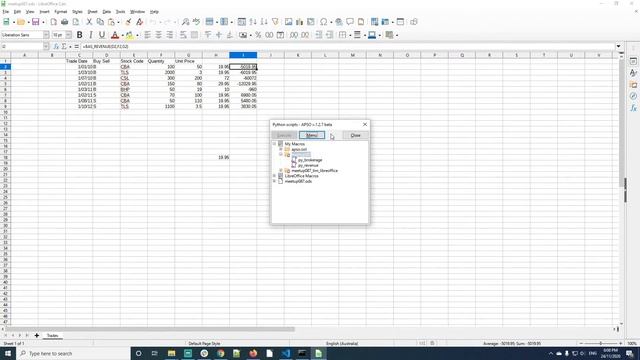Click the formula input line
The width and height of the screenshot is (640, 360).
click(x=348, y=47)
